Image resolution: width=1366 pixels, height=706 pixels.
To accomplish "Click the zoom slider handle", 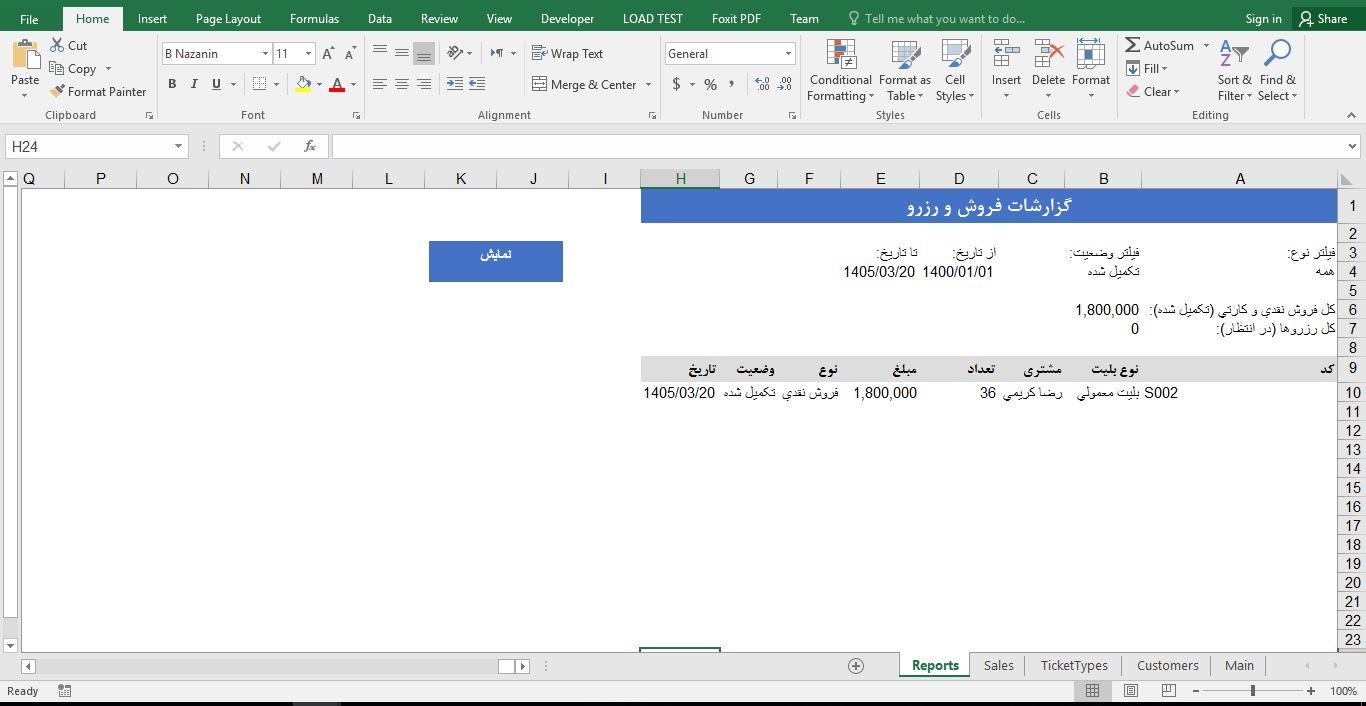I will coord(1252,691).
